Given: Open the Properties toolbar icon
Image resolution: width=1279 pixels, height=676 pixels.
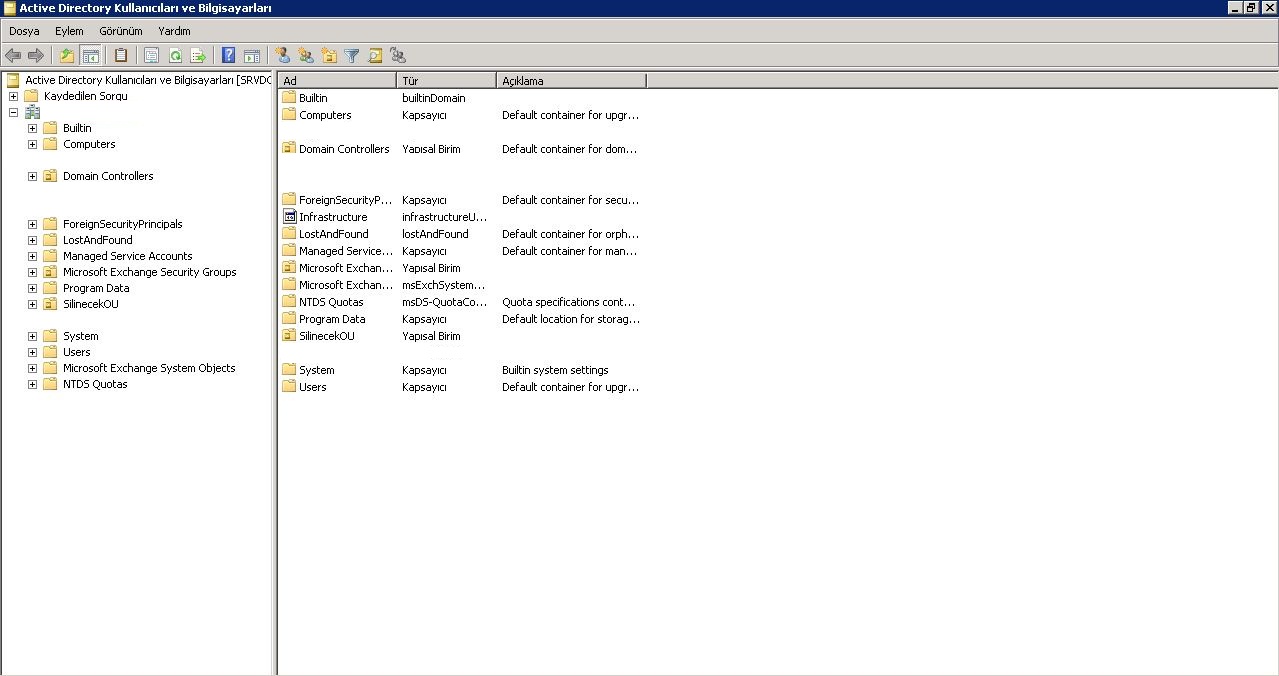Looking at the screenshot, I should [x=152, y=56].
